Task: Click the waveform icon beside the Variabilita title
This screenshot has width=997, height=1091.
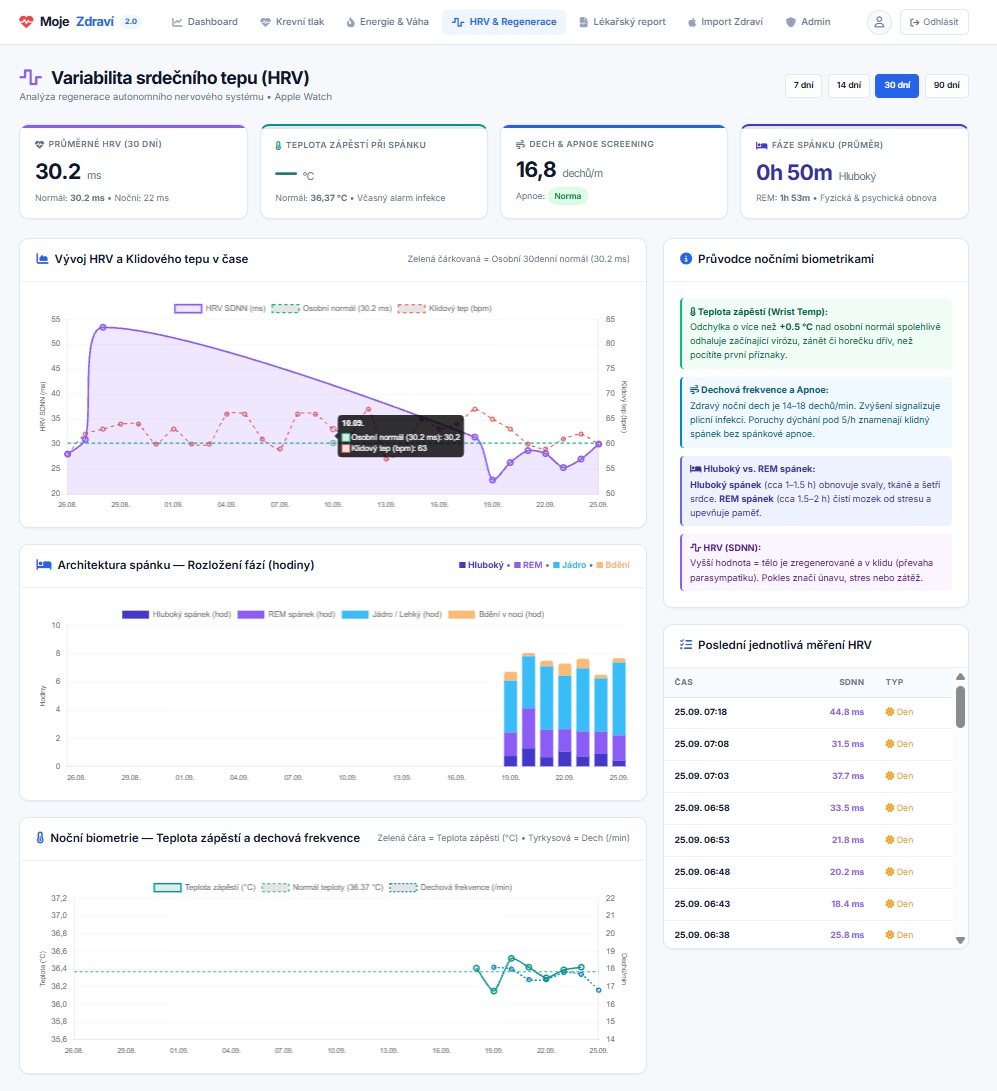Action: [x=31, y=77]
